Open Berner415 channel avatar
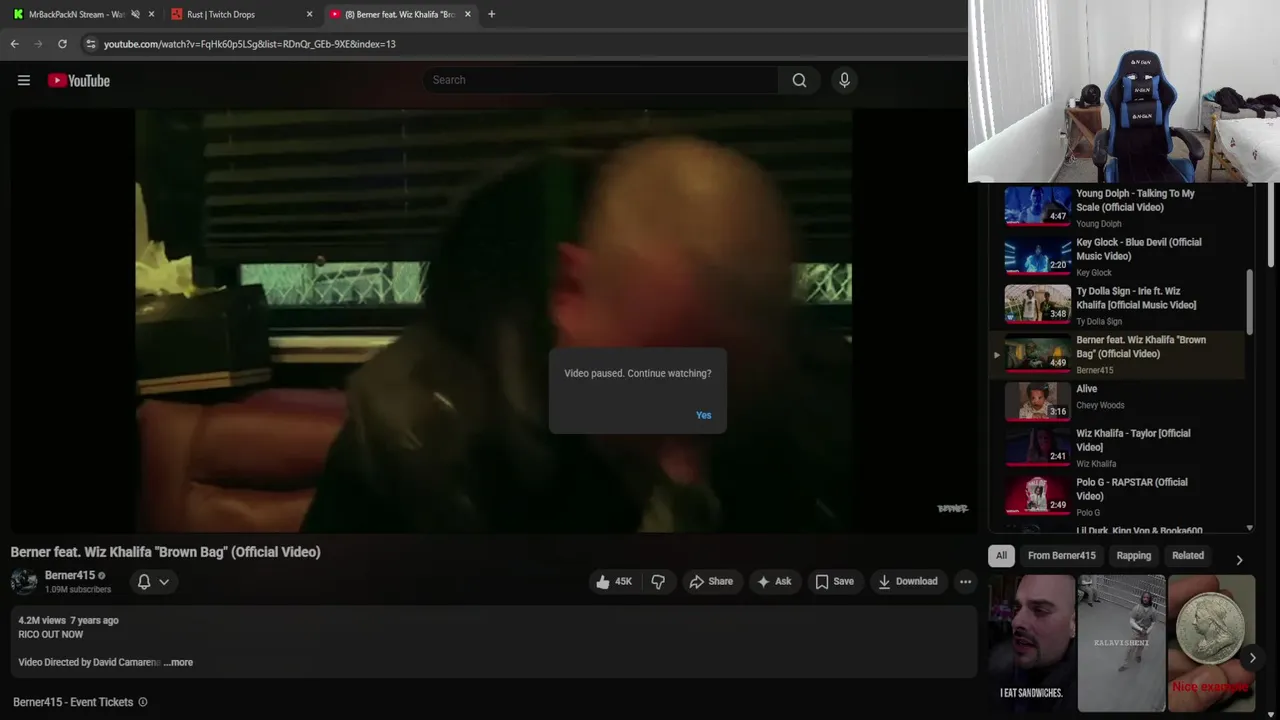This screenshot has height=720, width=1280. 24,581
